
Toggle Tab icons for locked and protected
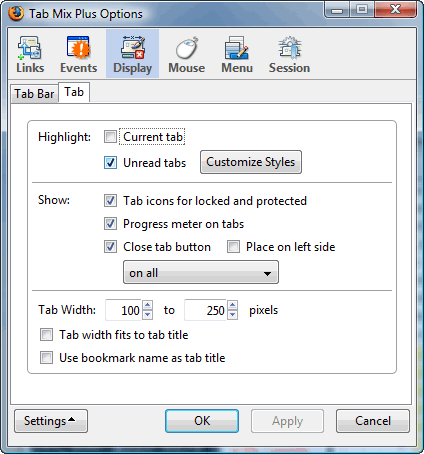110,201
